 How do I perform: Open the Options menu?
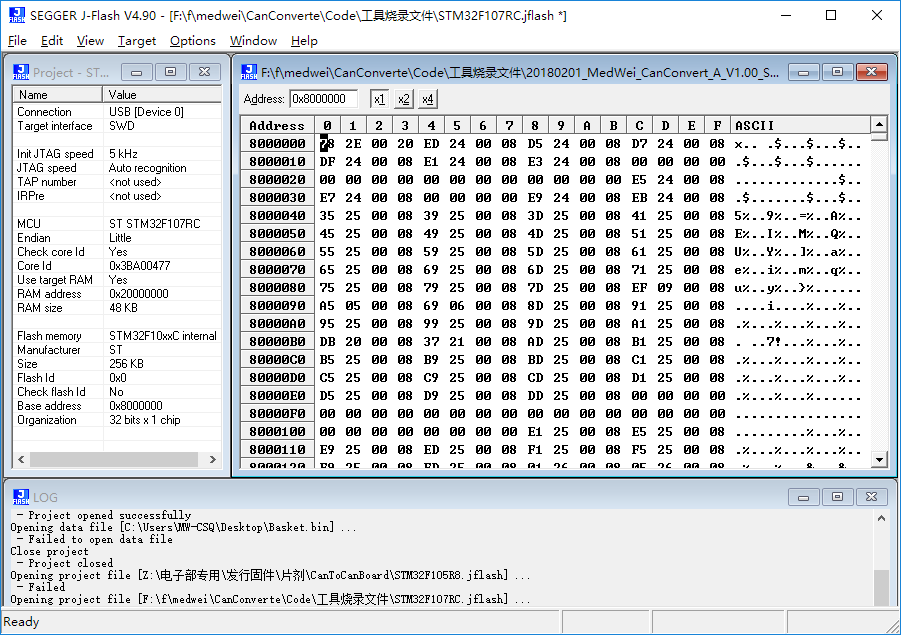192,41
